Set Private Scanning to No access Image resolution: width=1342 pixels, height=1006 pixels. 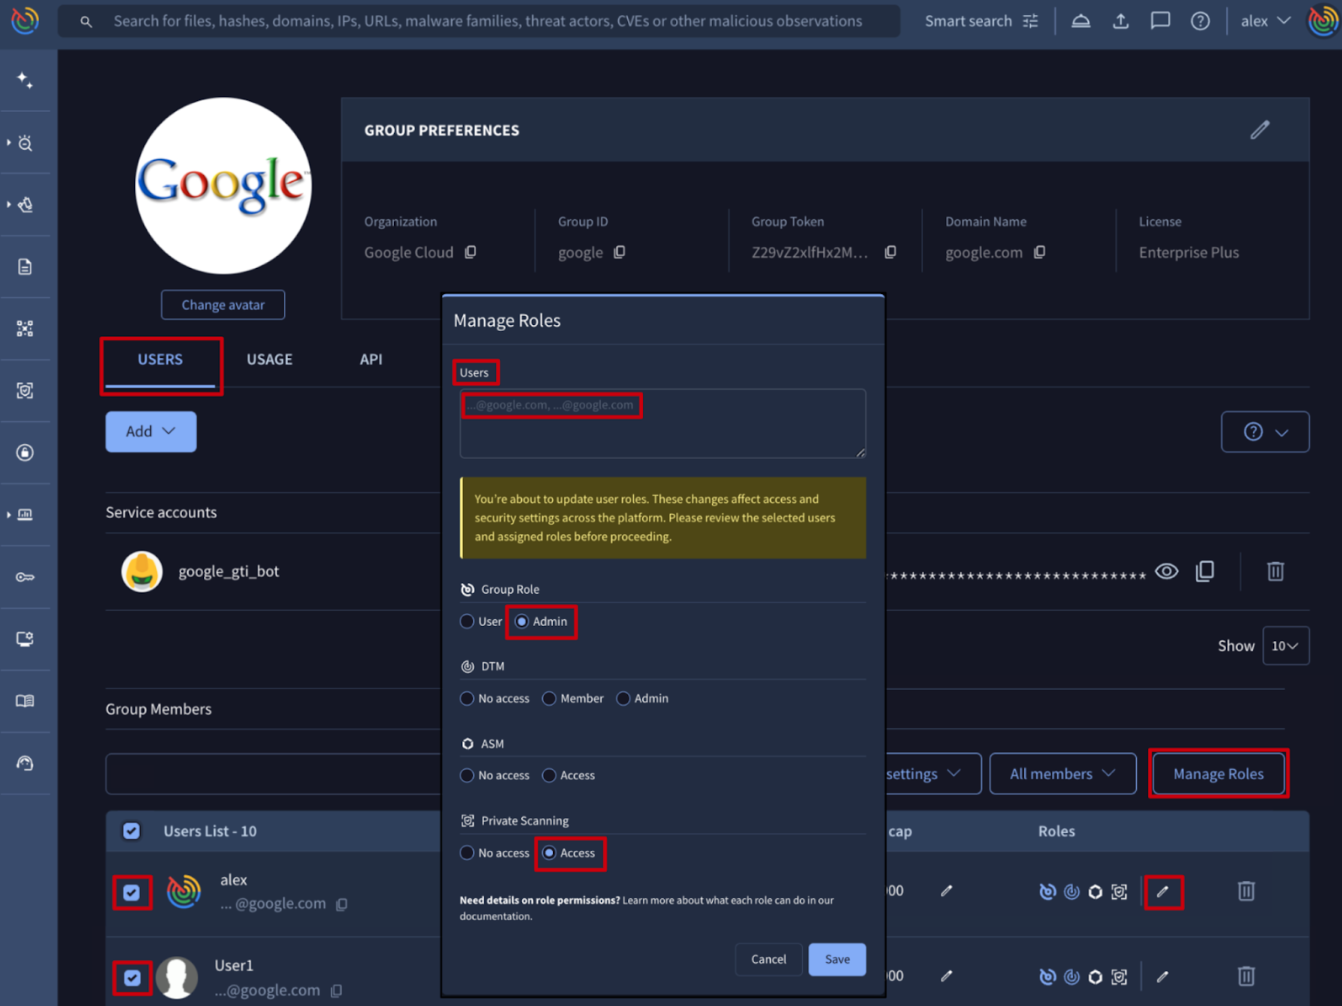tap(467, 853)
